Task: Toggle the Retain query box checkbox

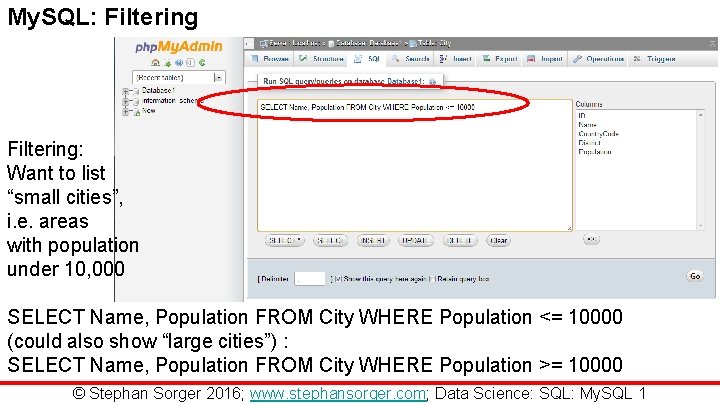Action: (432, 279)
